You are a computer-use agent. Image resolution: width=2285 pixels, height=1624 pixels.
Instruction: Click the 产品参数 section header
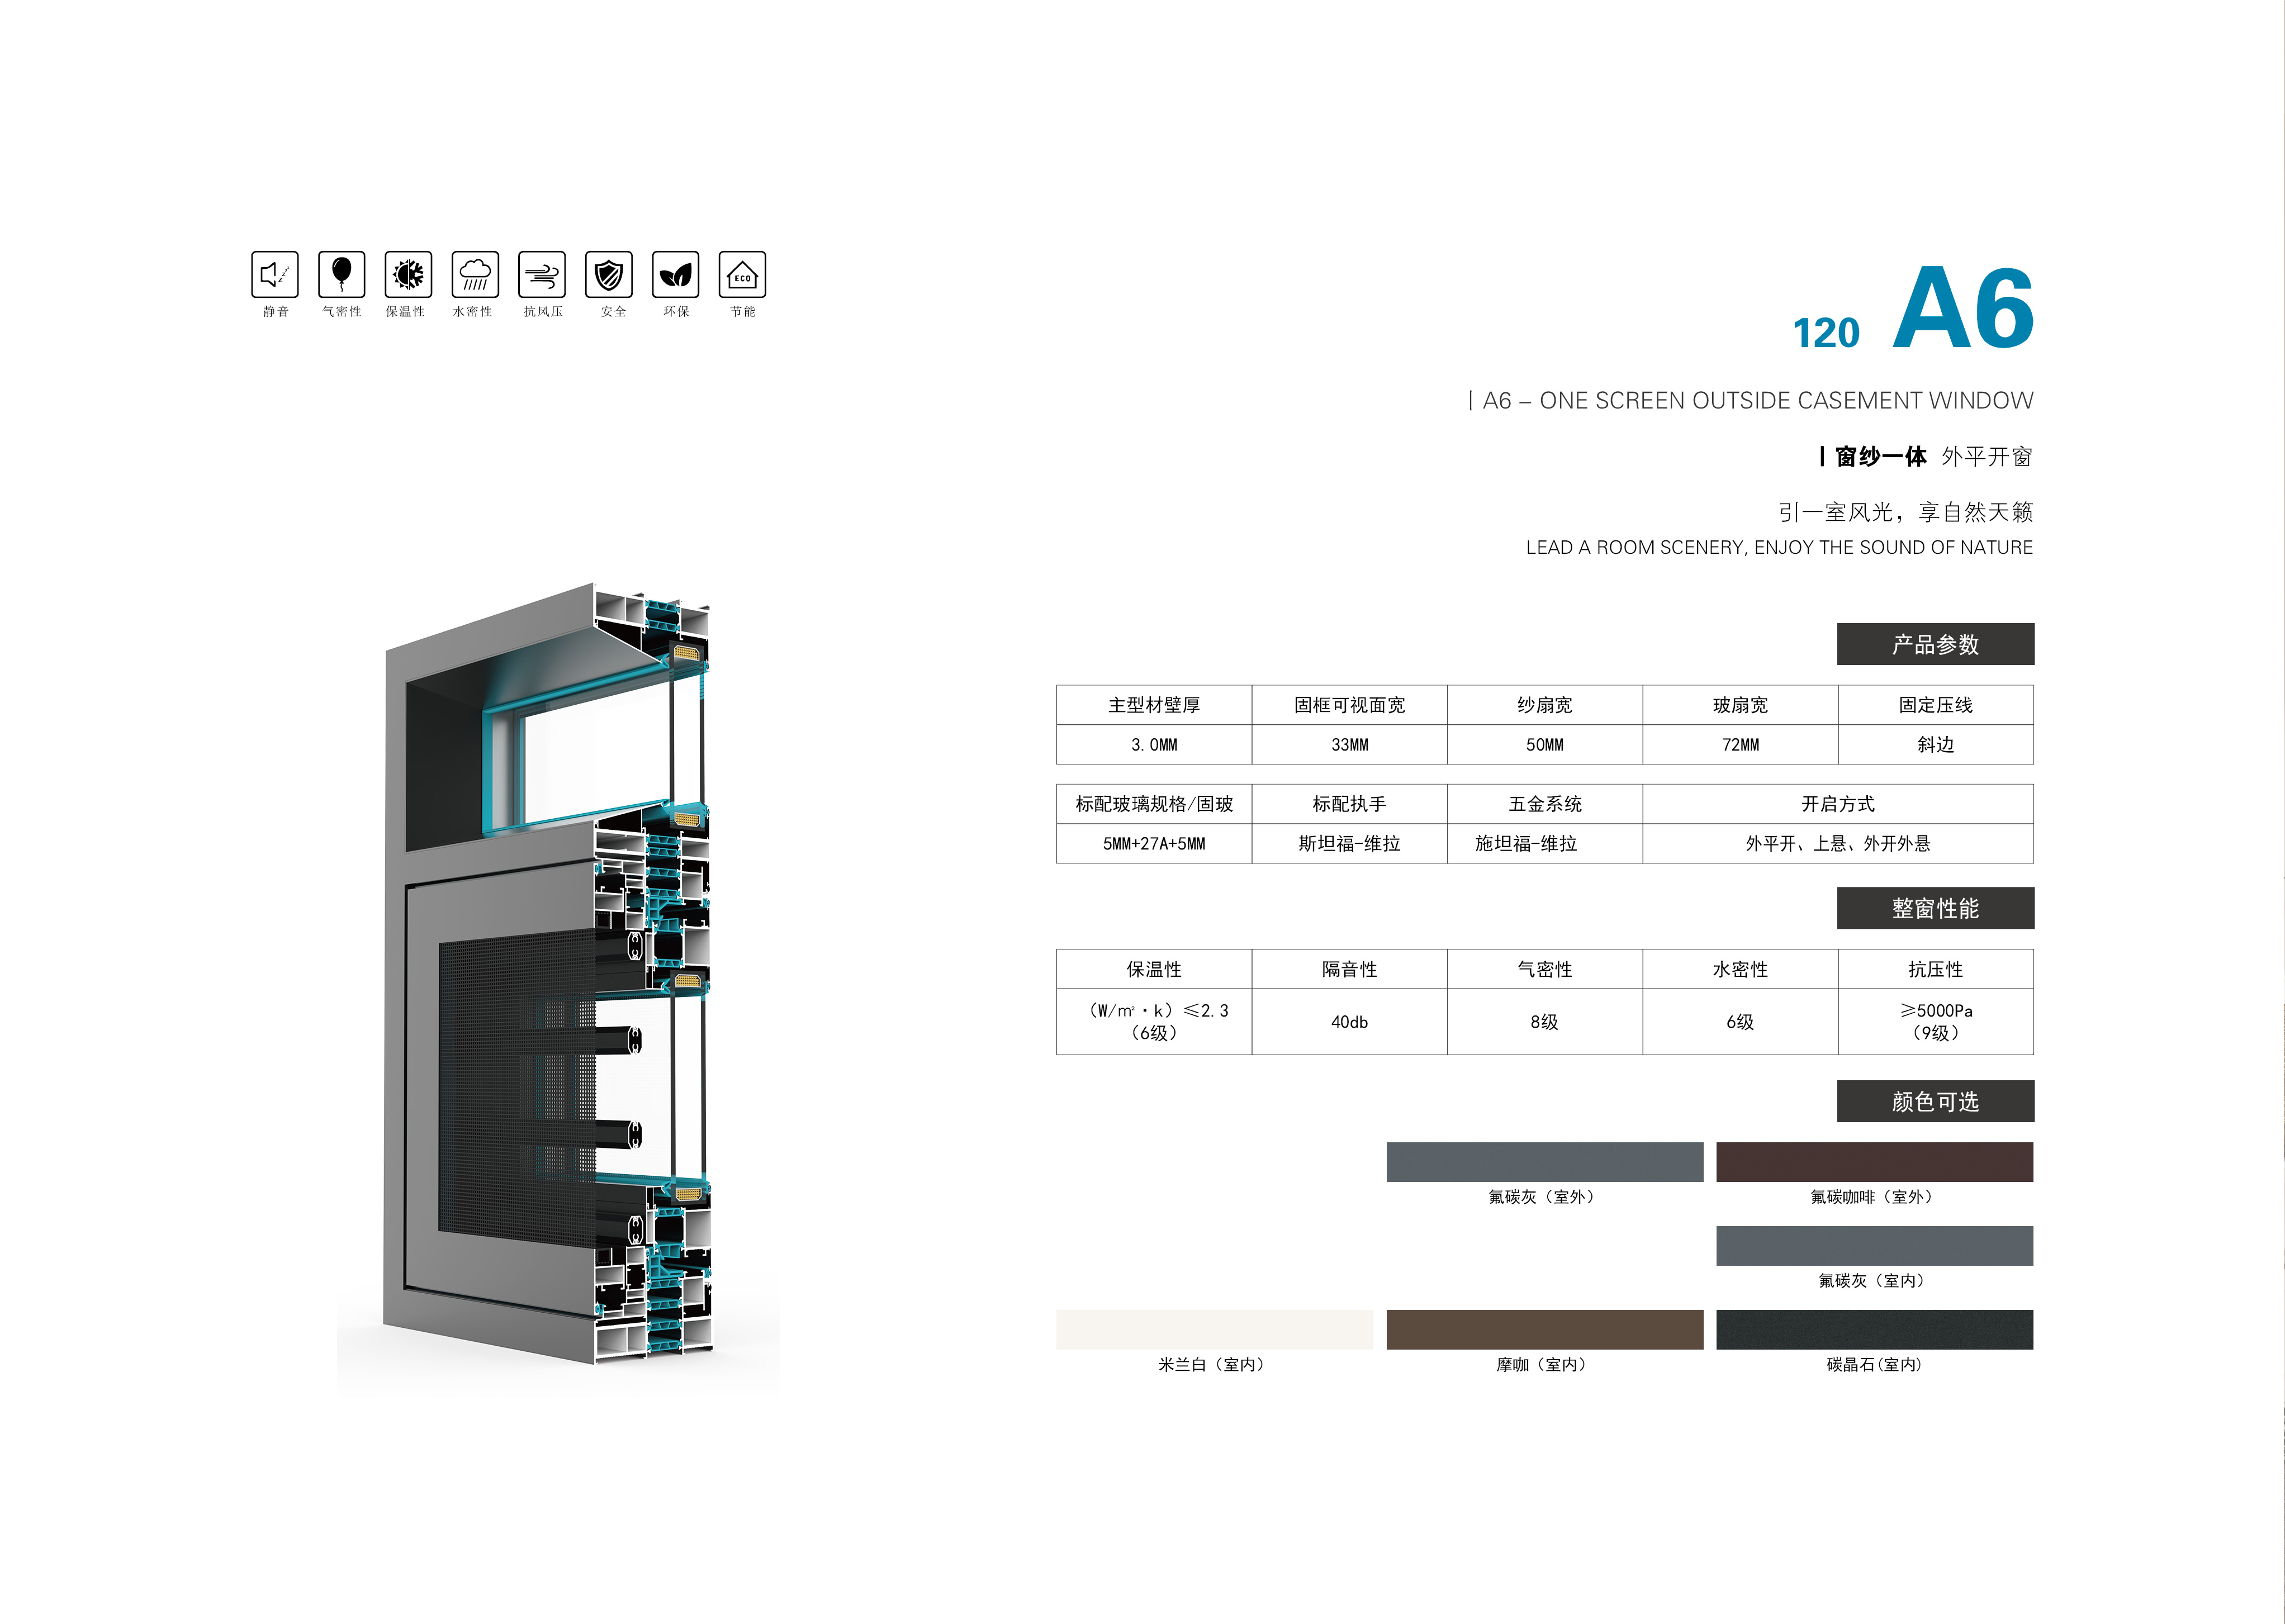[x=1935, y=644]
